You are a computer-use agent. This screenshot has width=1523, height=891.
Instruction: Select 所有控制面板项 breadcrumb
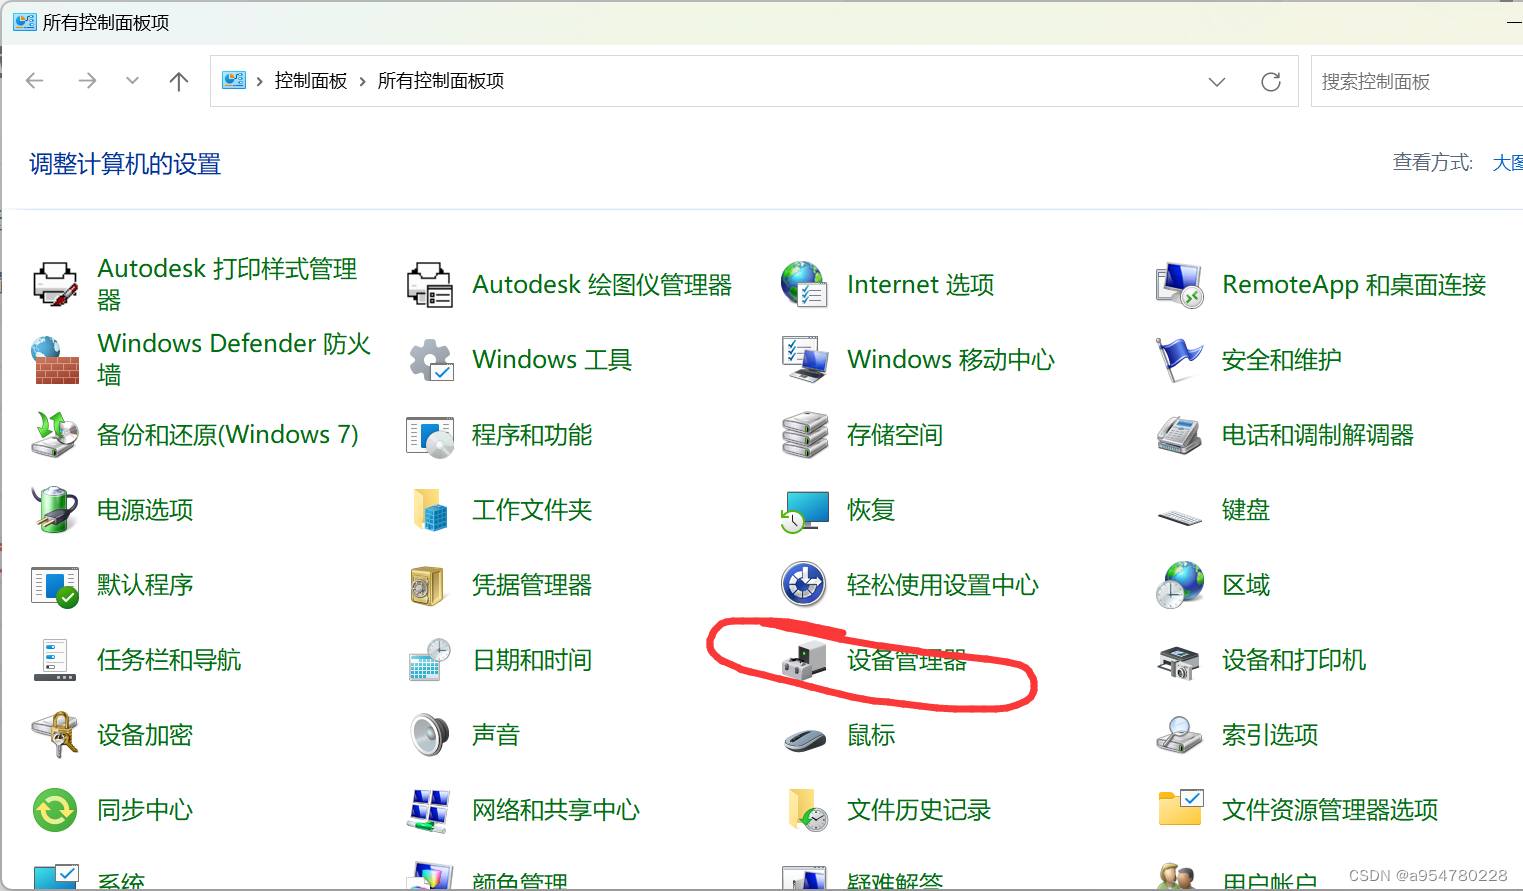[441, 81]
